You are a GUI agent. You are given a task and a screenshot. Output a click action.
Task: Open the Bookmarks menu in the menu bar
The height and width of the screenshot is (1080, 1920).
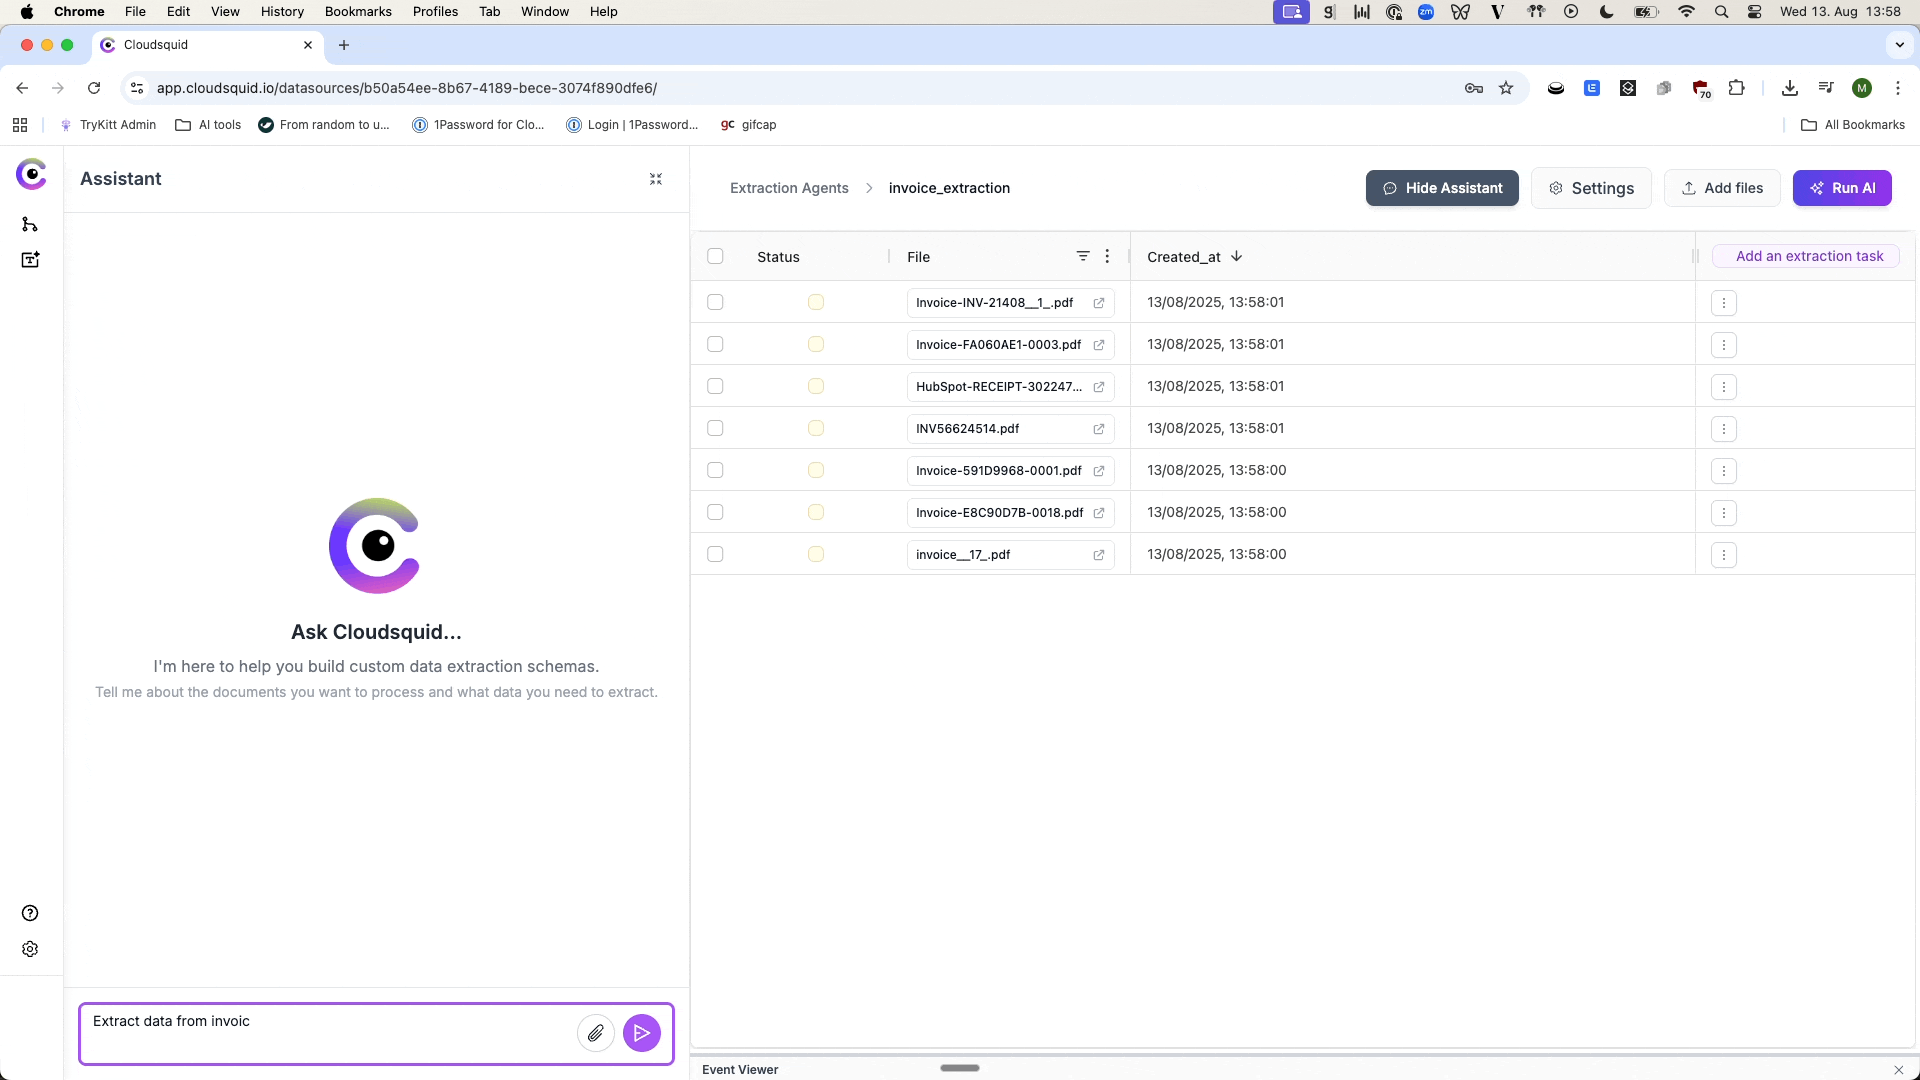coord(357,11)
